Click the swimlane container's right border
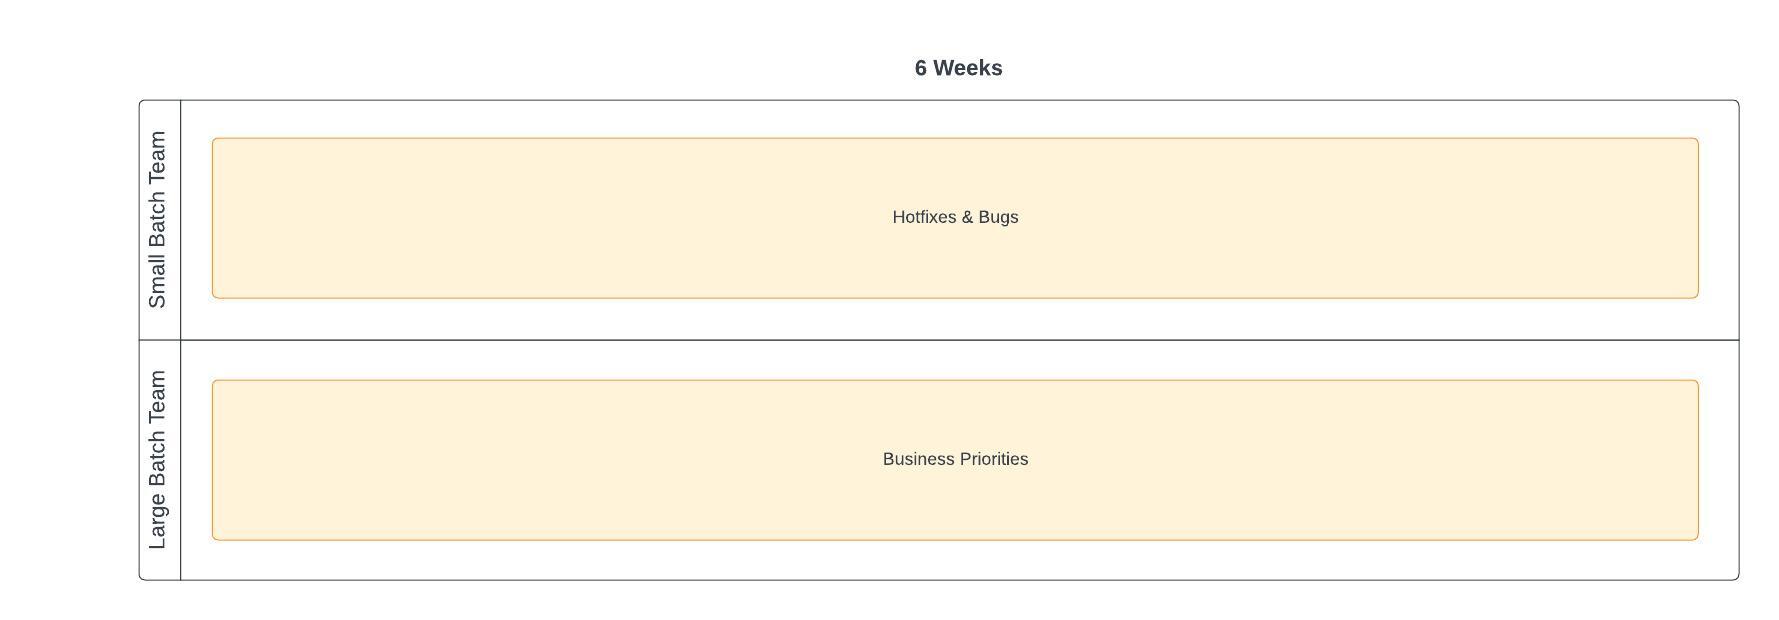 [x=1739, y=340]
